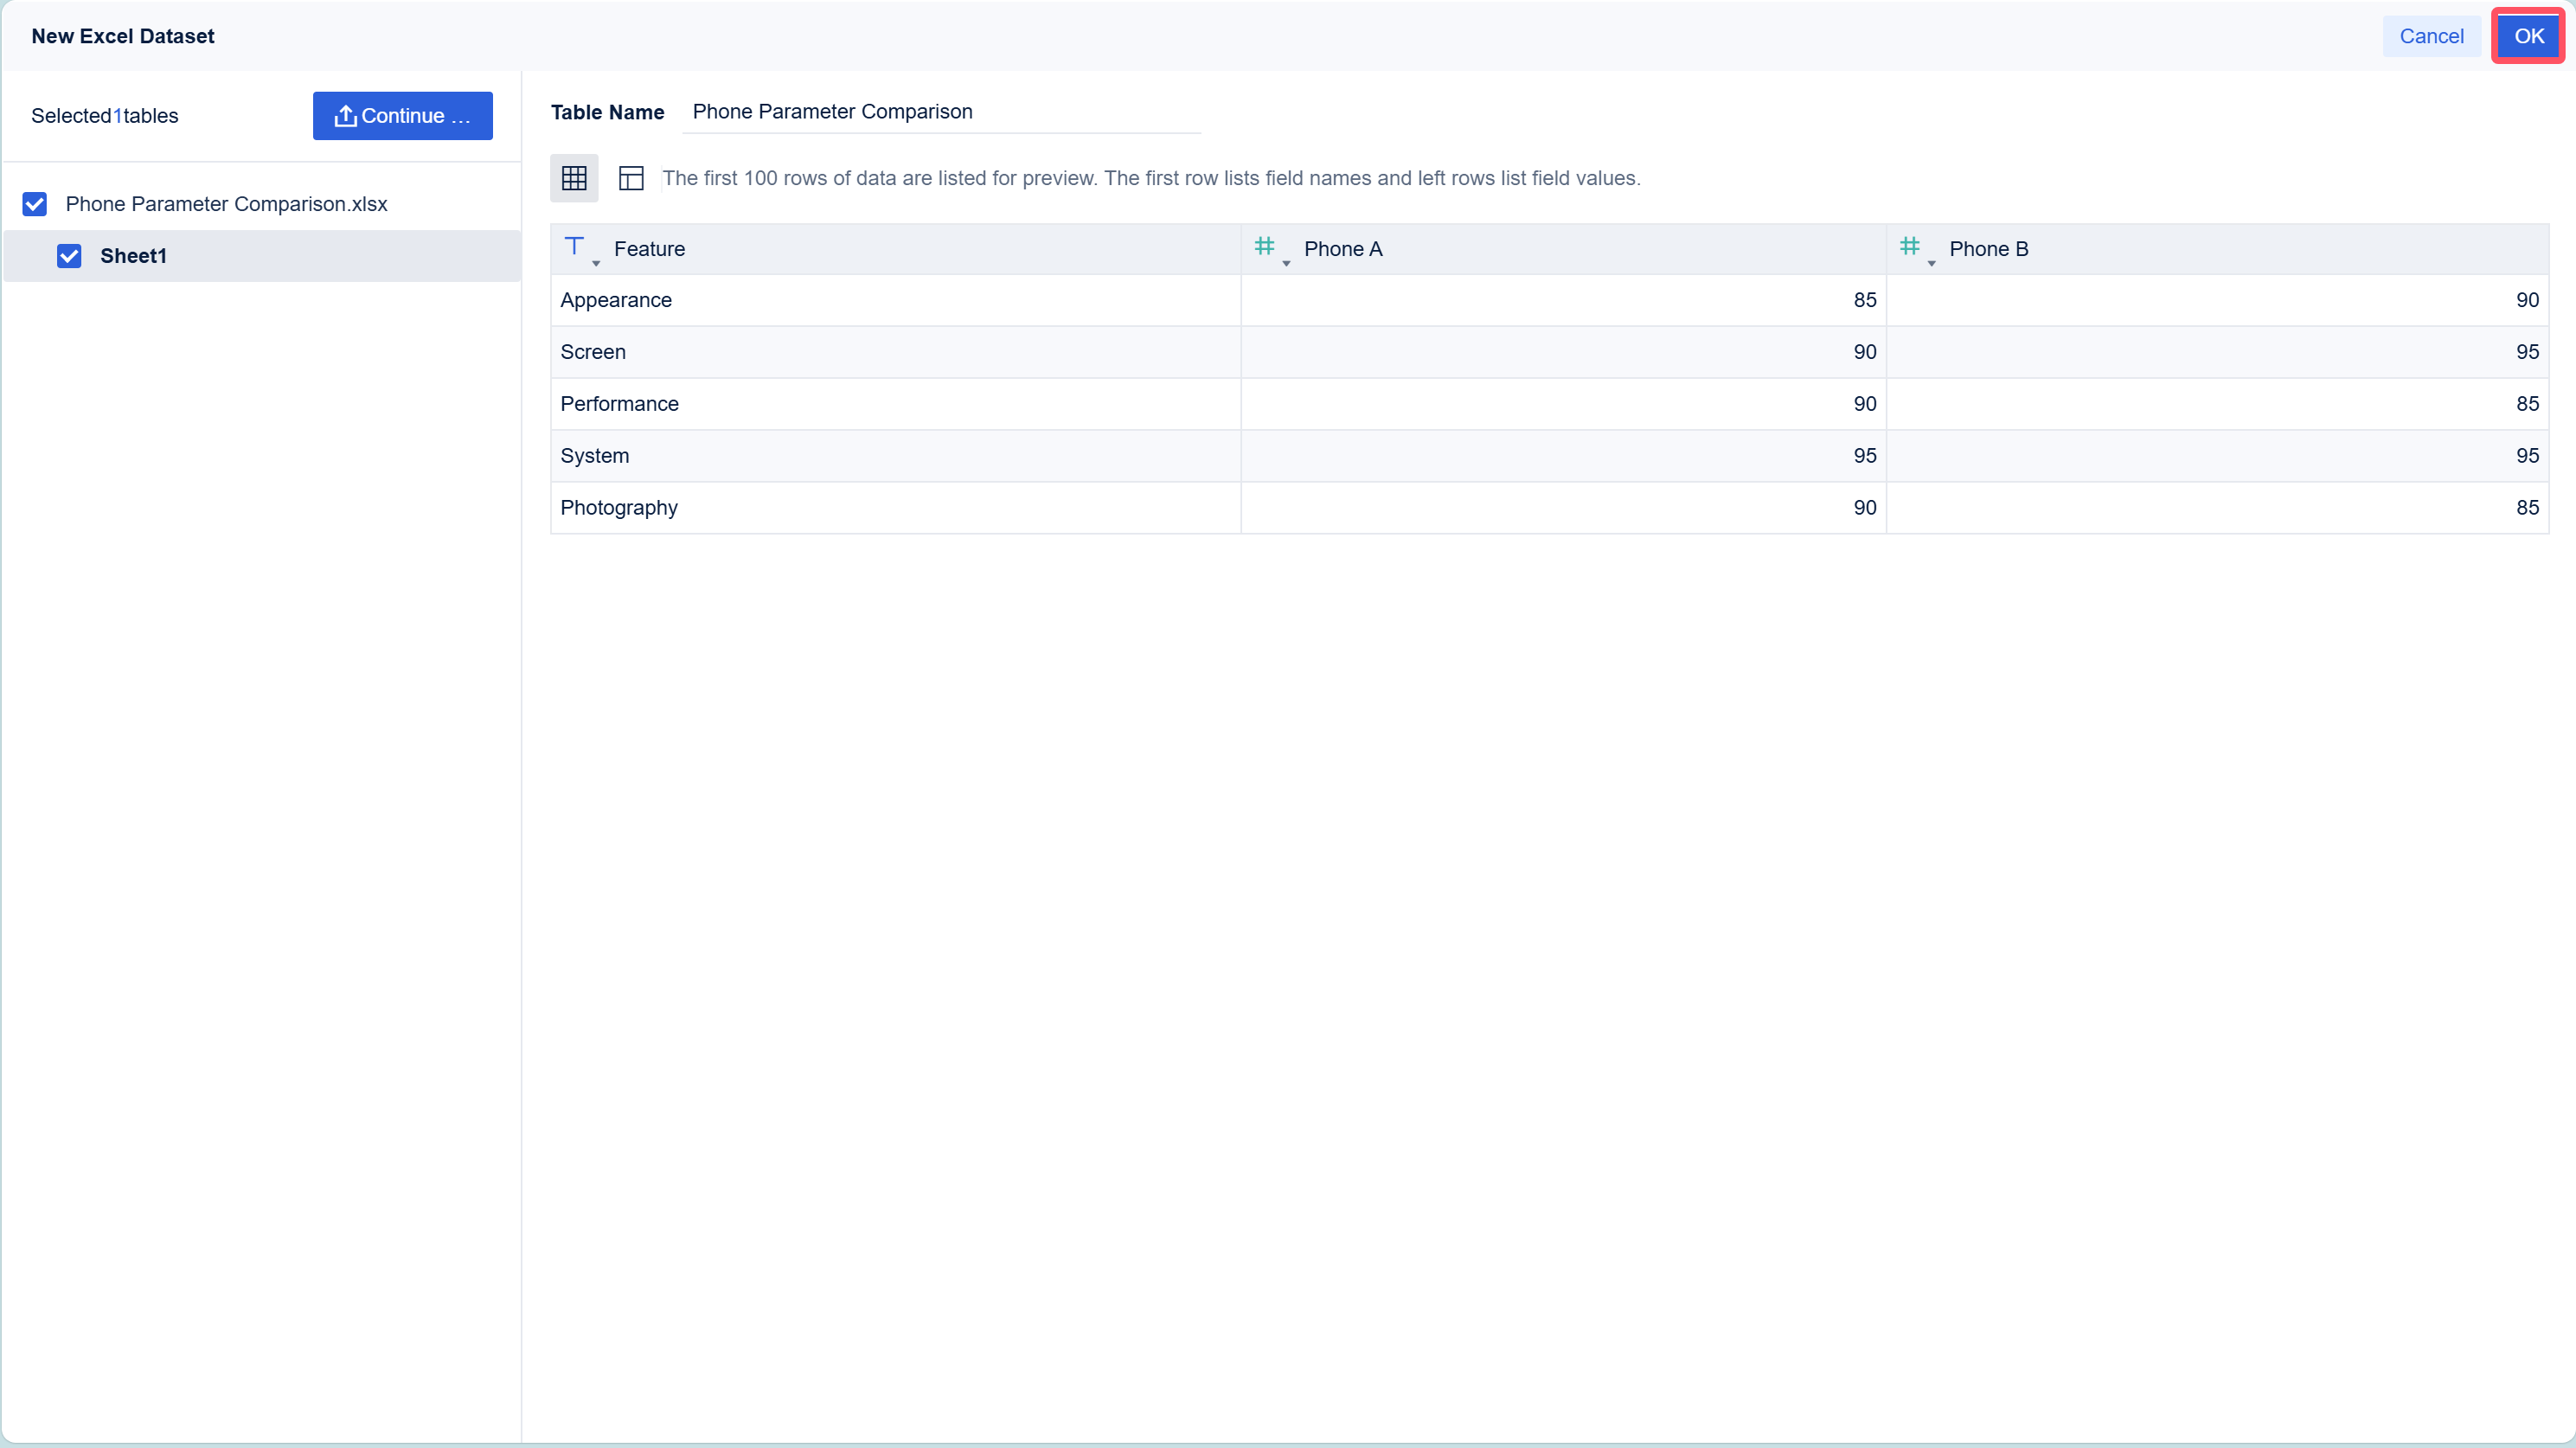The height and width of the screenshot is (1448, 2576).
Task: Select Sheet1 in the file tree
Action: pyautogui.click(x=133, y=256)
